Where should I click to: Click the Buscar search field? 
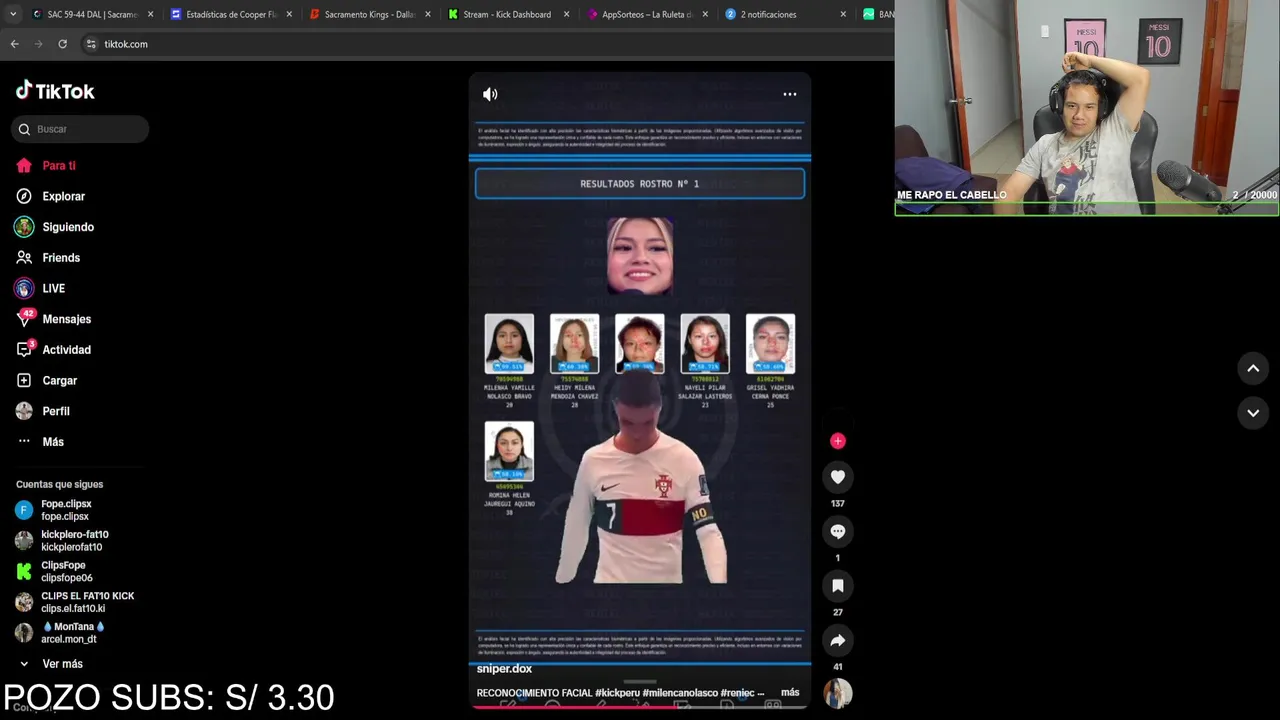click(81, 129)
